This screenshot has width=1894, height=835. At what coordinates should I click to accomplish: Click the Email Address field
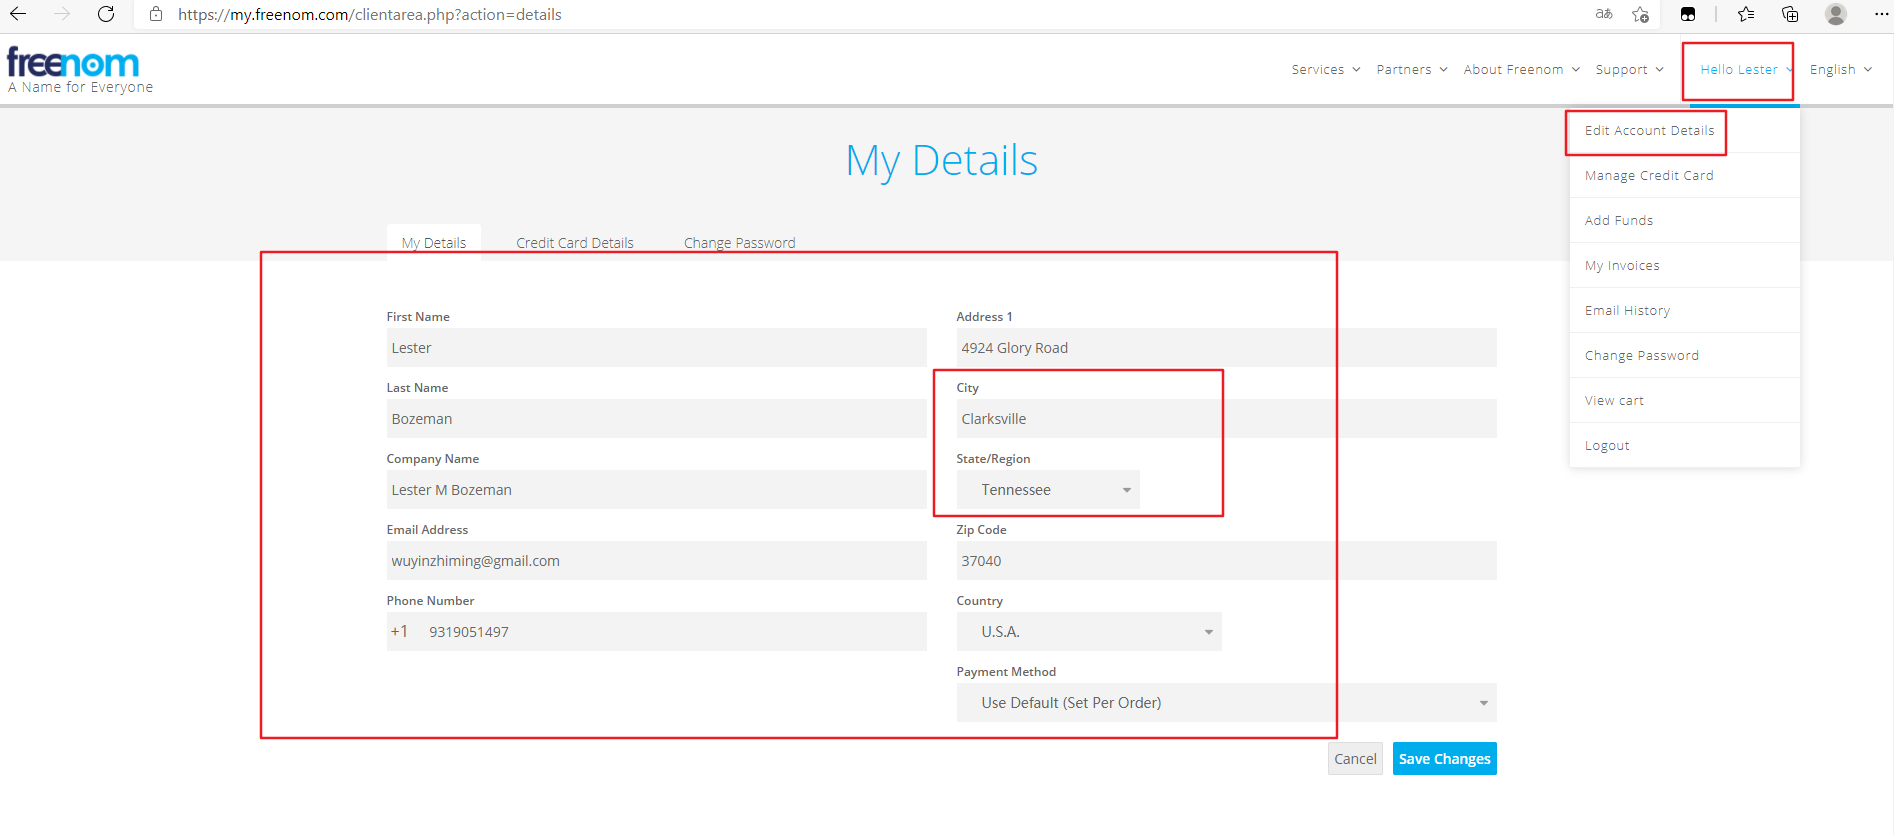(656, 561)
